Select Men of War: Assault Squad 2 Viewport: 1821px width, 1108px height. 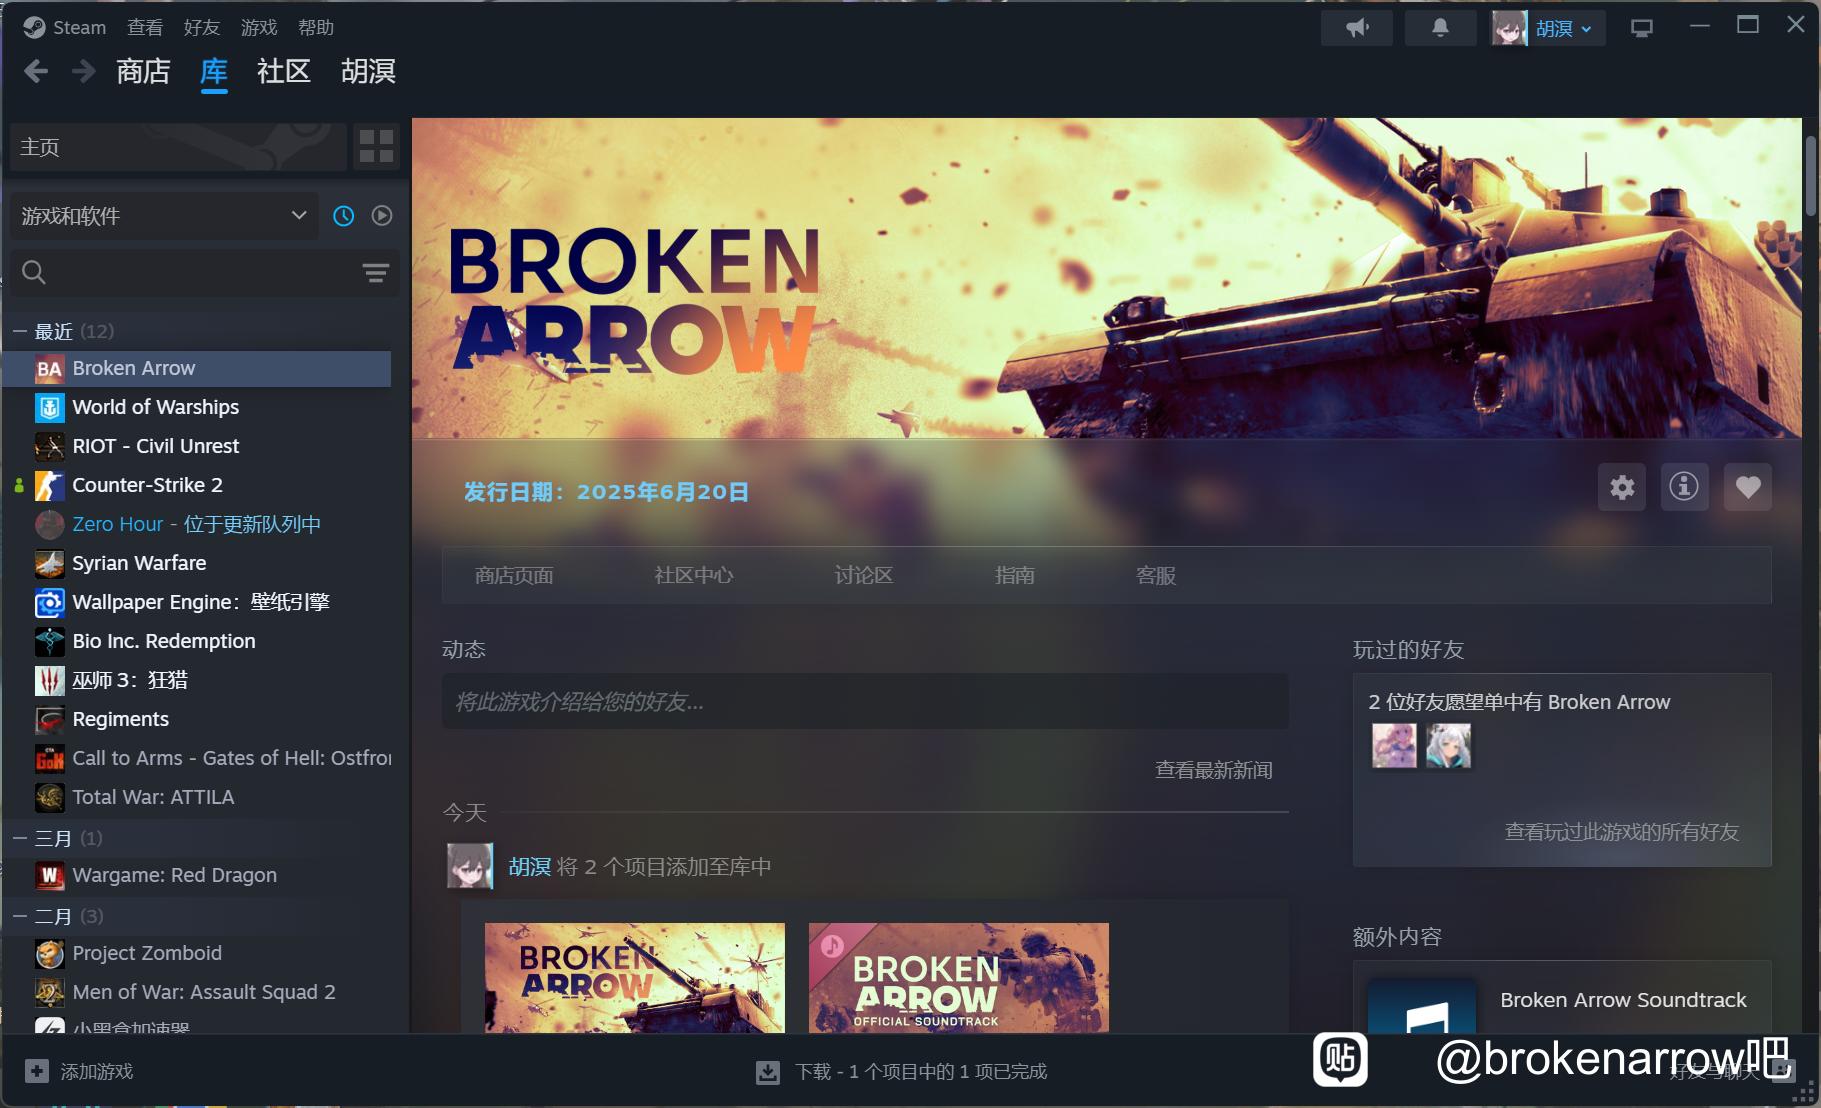[197, 992]
